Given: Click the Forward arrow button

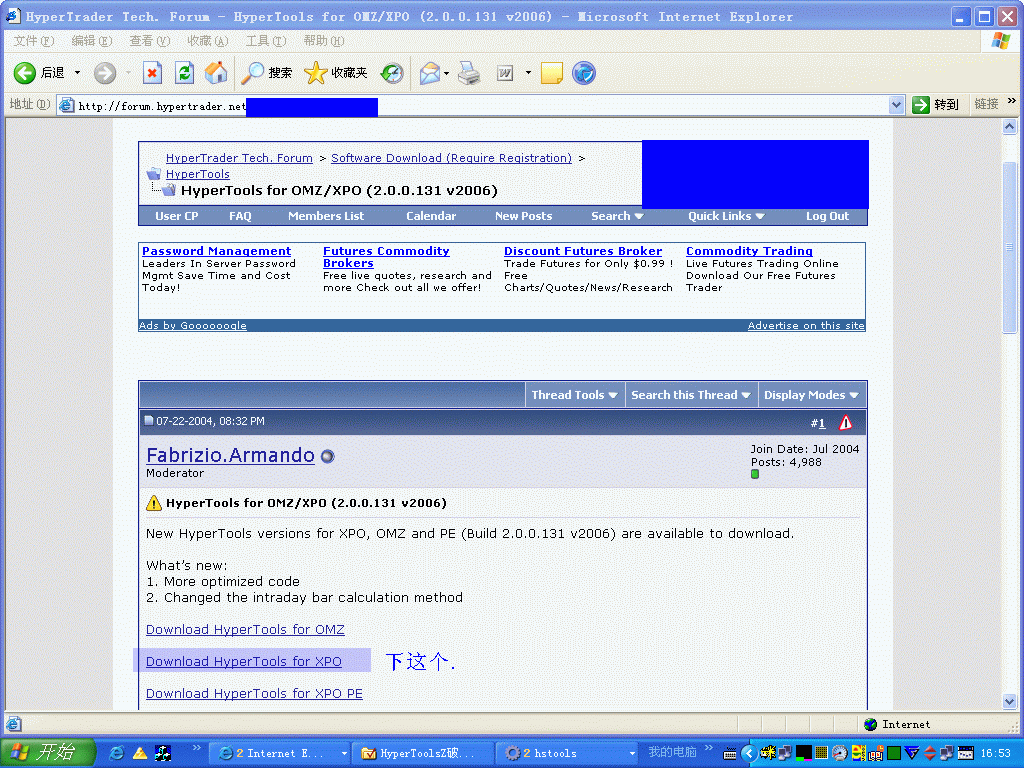Looking at the screenshot, I should [x=104, y=73].
